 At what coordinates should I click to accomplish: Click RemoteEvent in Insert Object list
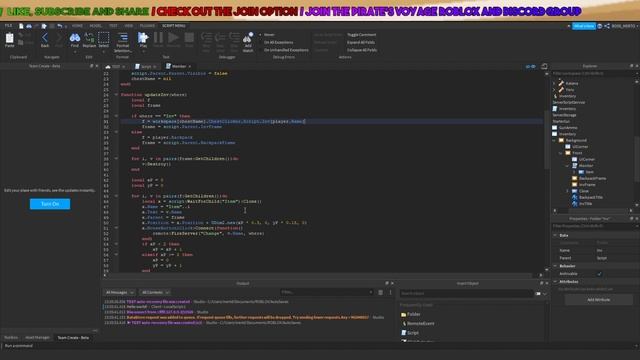coord(418,324)
